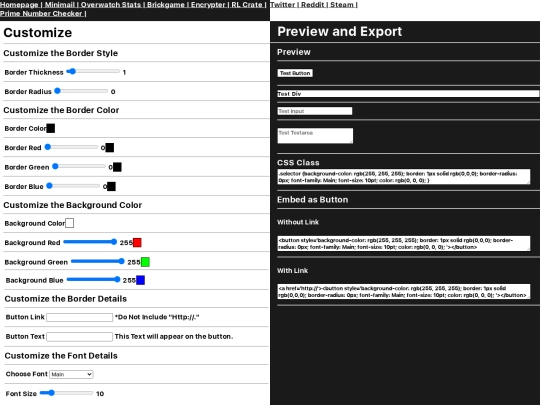Click the black swatch beside Border Blue
This screenshot has width=540, height=405.
pos(112,186)
